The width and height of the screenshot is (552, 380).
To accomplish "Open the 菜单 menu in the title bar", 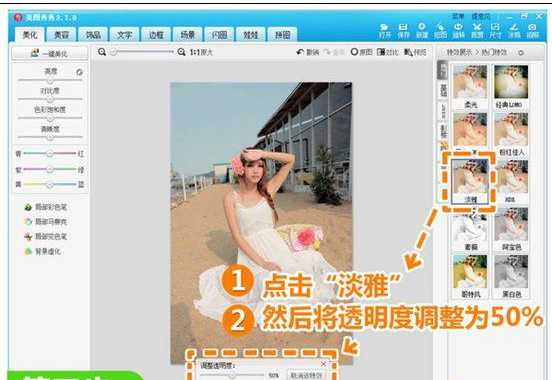I will 458,16.
